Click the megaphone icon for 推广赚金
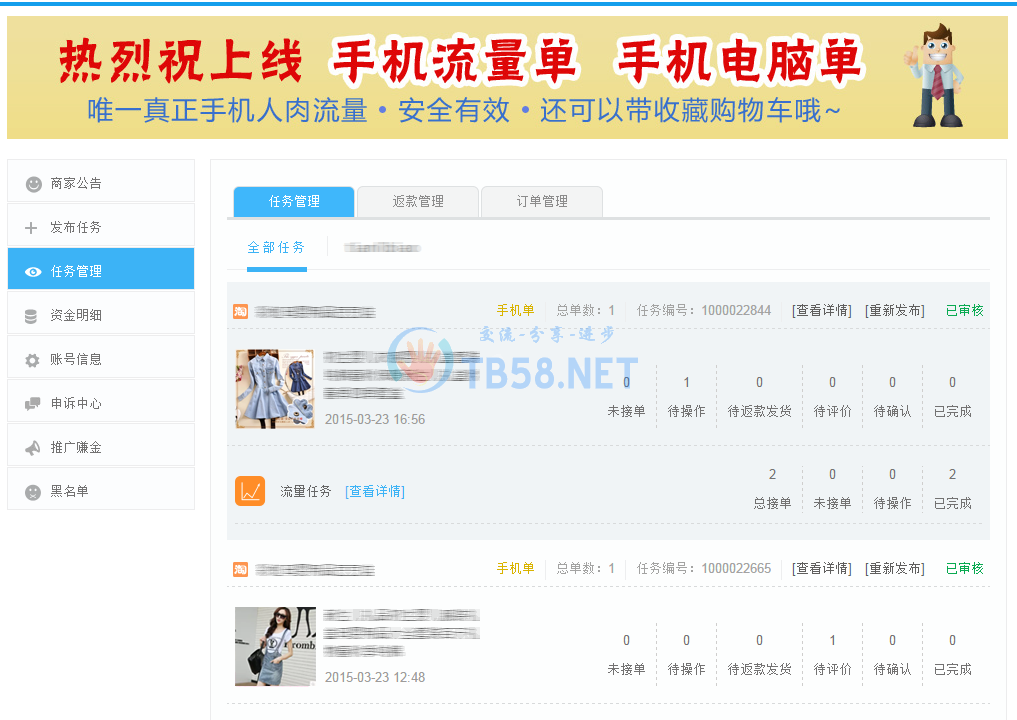1017x720 pixels. [33, 448]
